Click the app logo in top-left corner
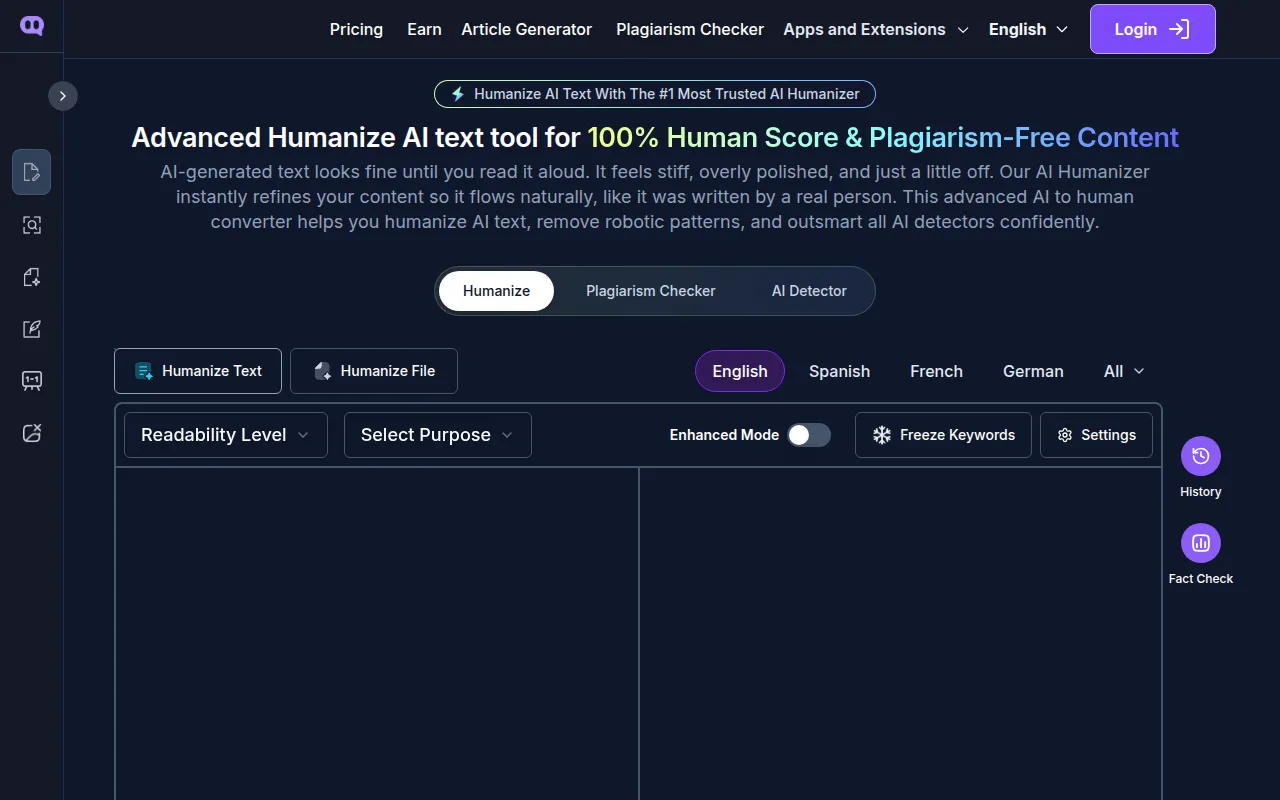Viewport: 1280px width, 800px height. point(31,25)
